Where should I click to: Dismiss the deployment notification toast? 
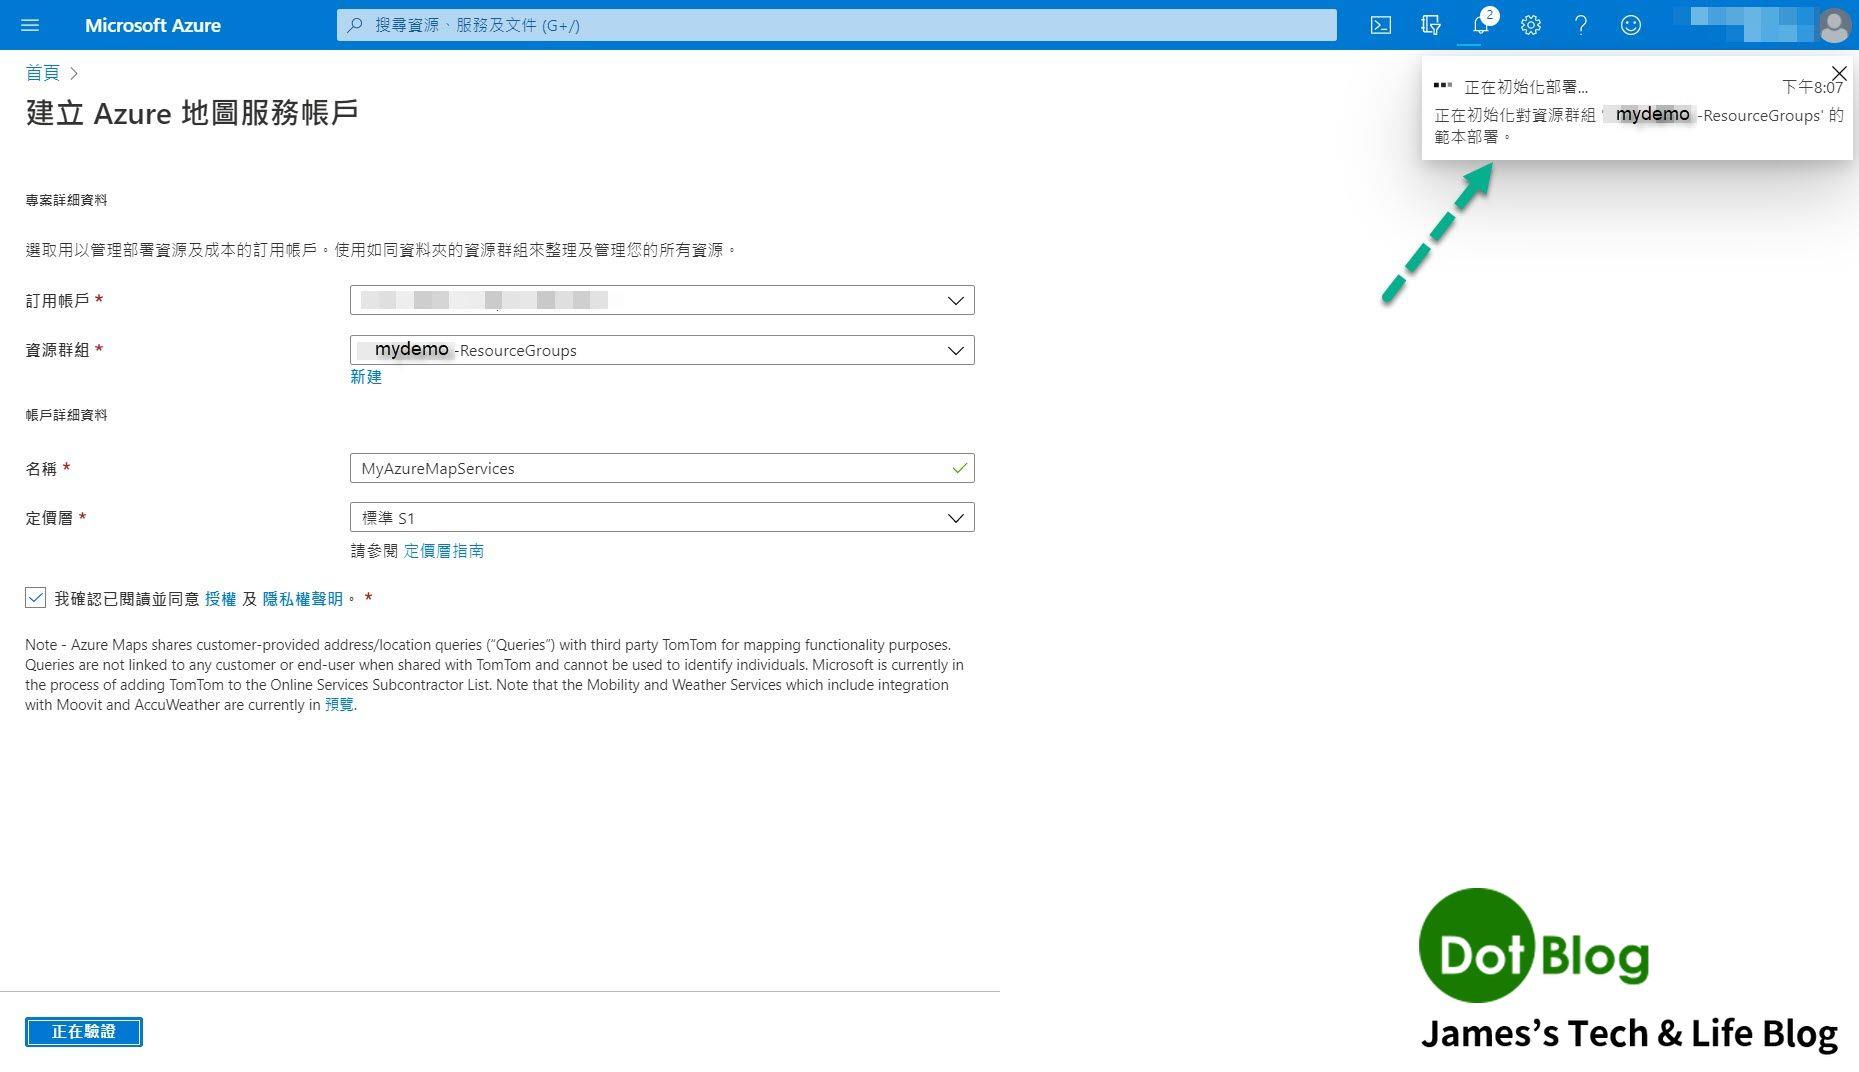(x=1838, y=73)
